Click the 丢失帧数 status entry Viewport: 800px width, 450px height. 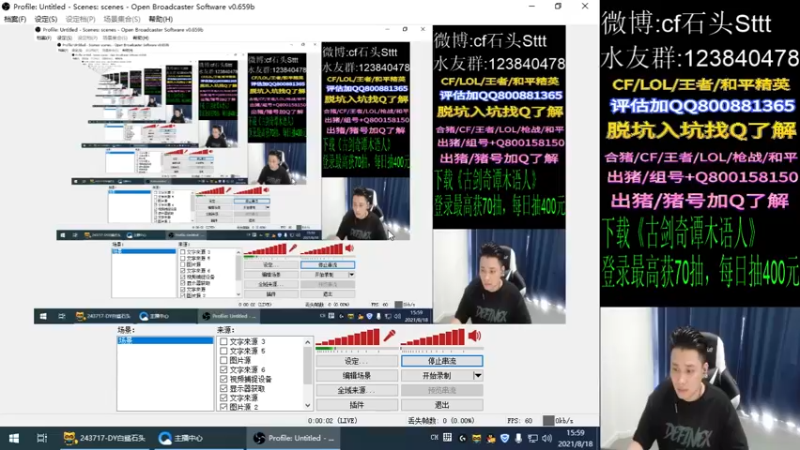point(441,420)
